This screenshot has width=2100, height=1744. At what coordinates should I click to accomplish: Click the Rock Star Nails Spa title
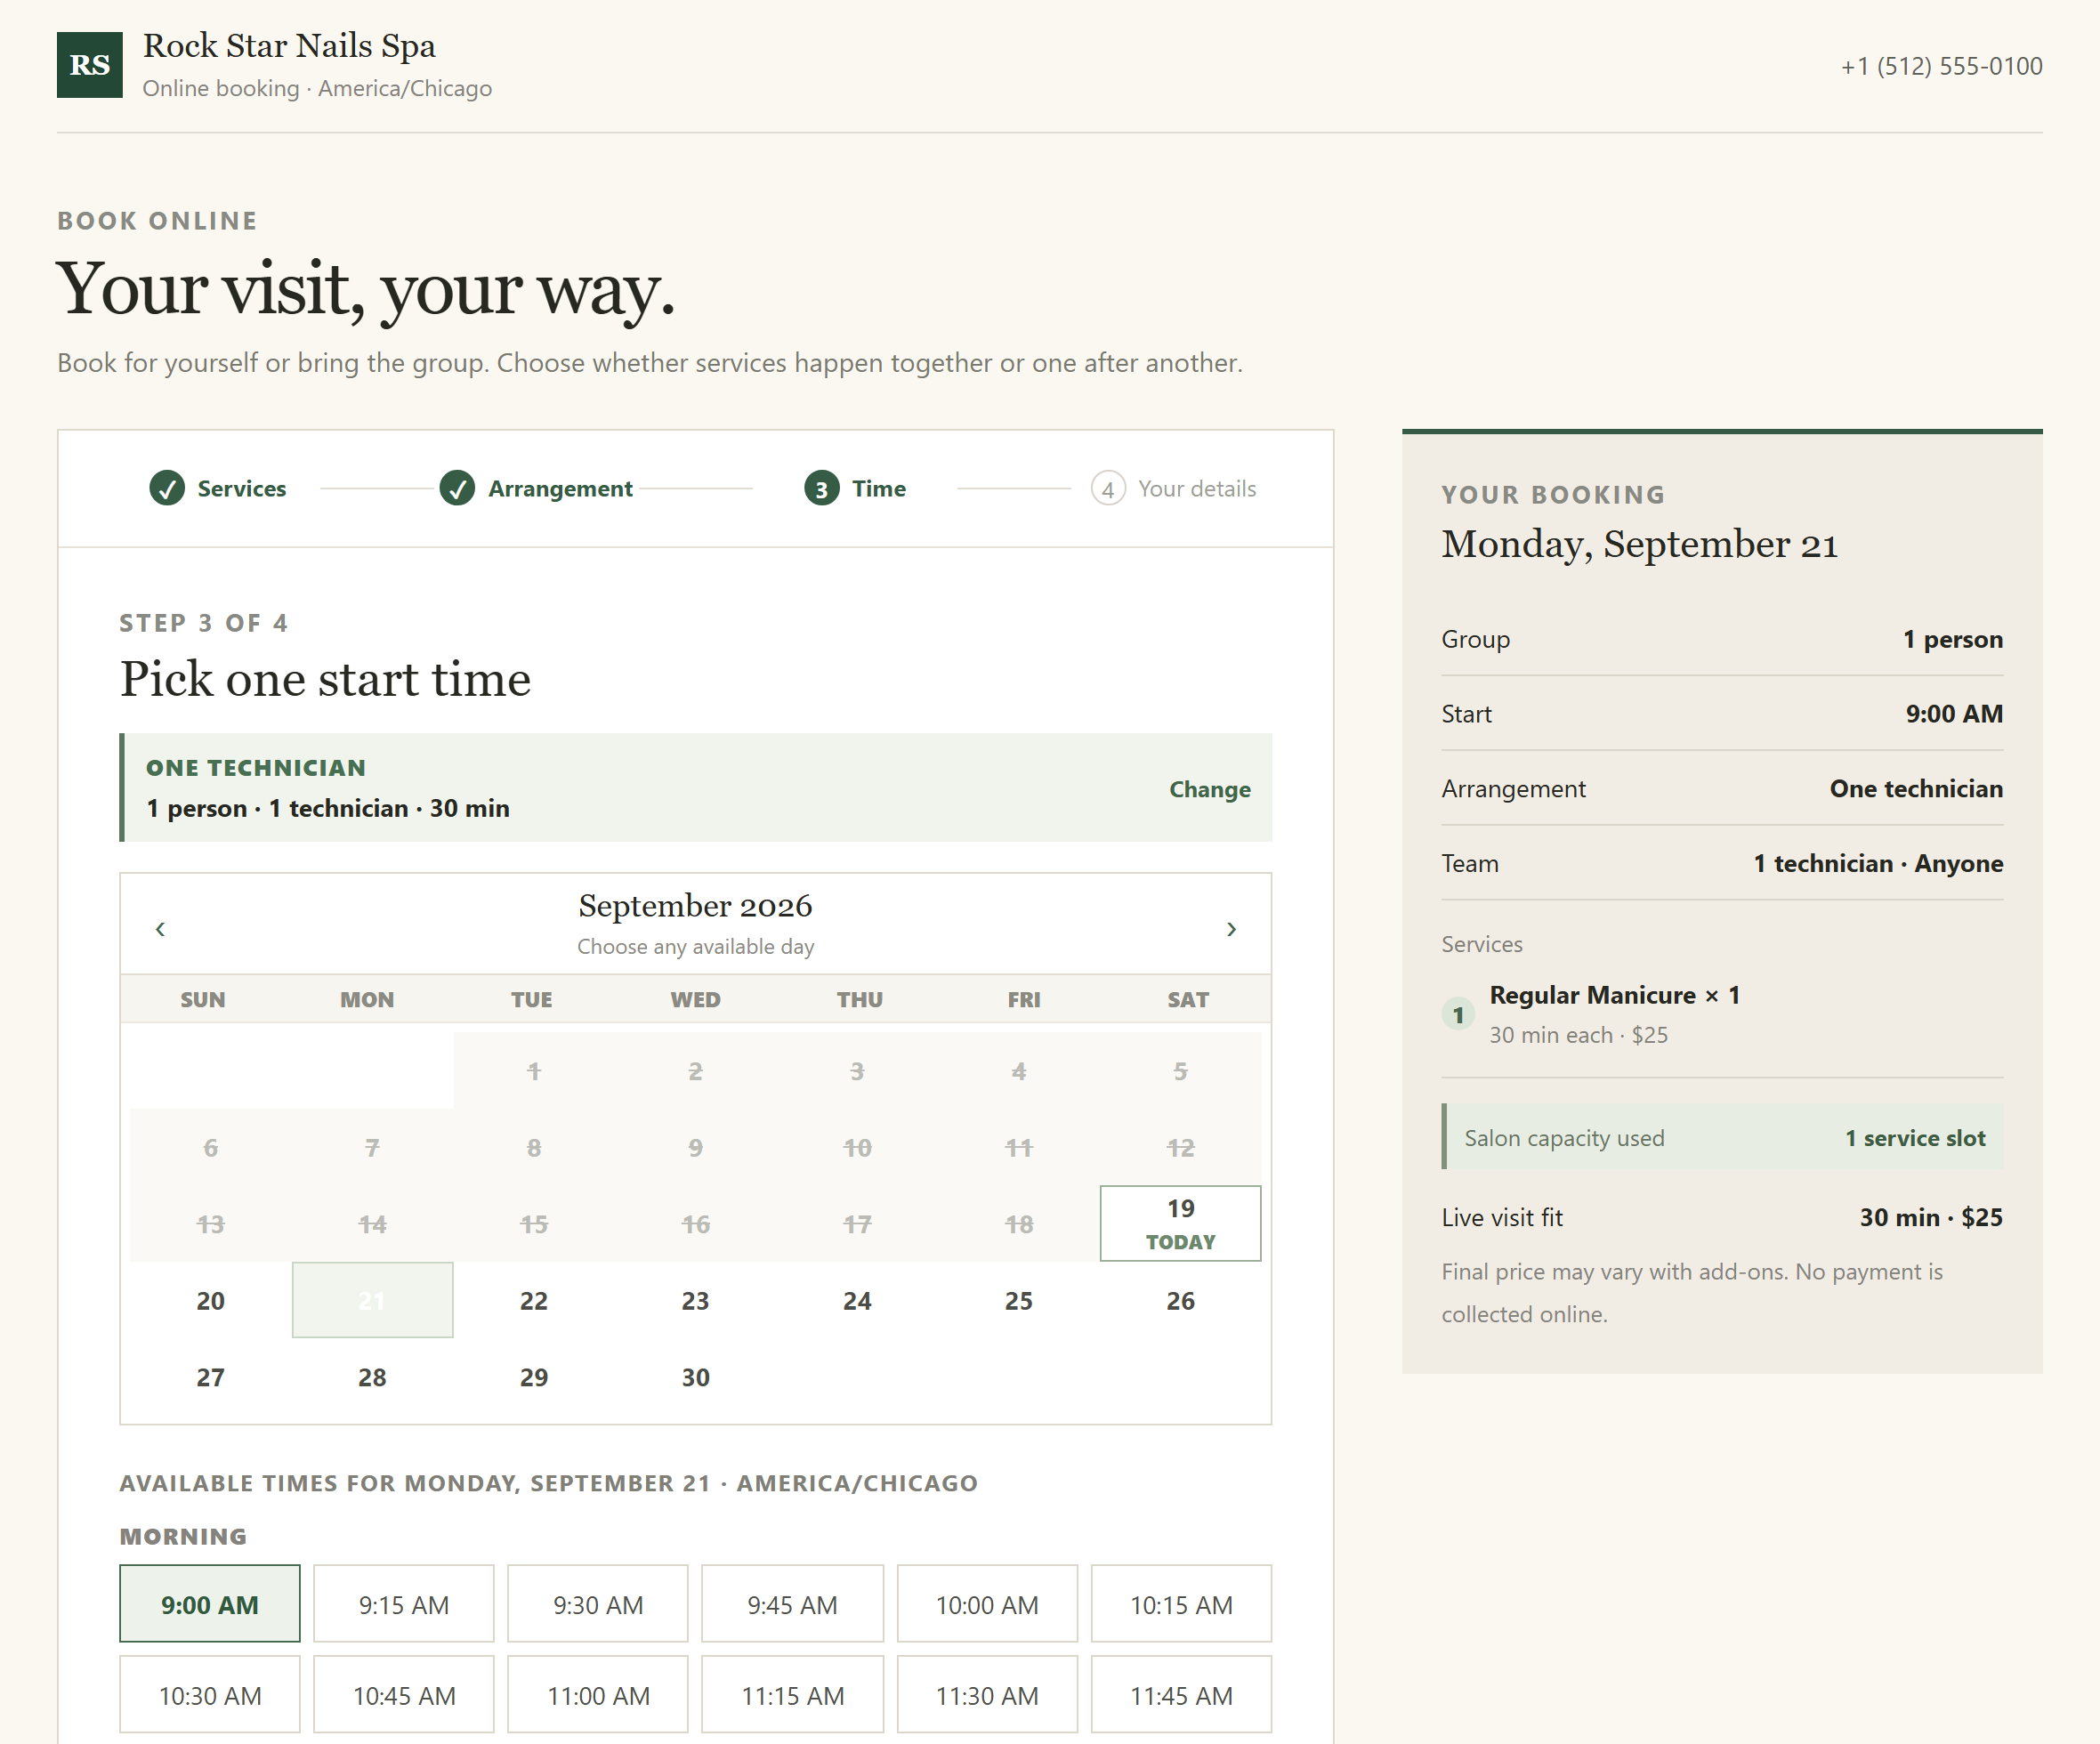(289, 46)
